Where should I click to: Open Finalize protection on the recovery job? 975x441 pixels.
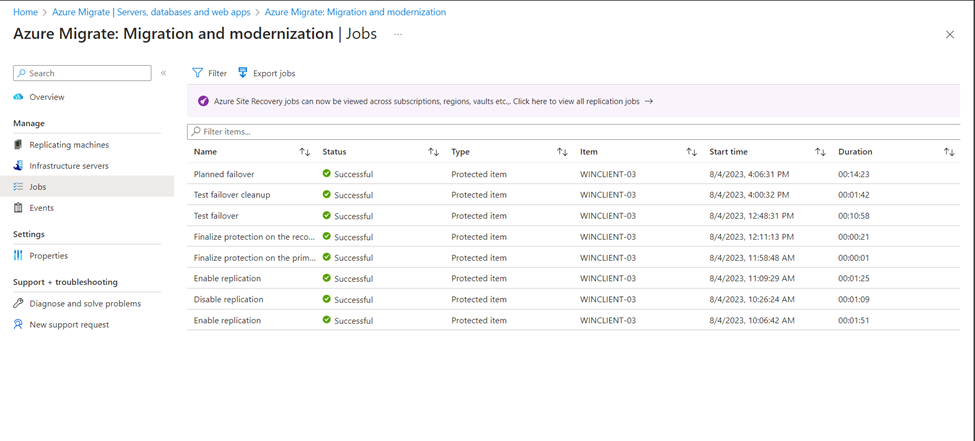pos(252,237)
